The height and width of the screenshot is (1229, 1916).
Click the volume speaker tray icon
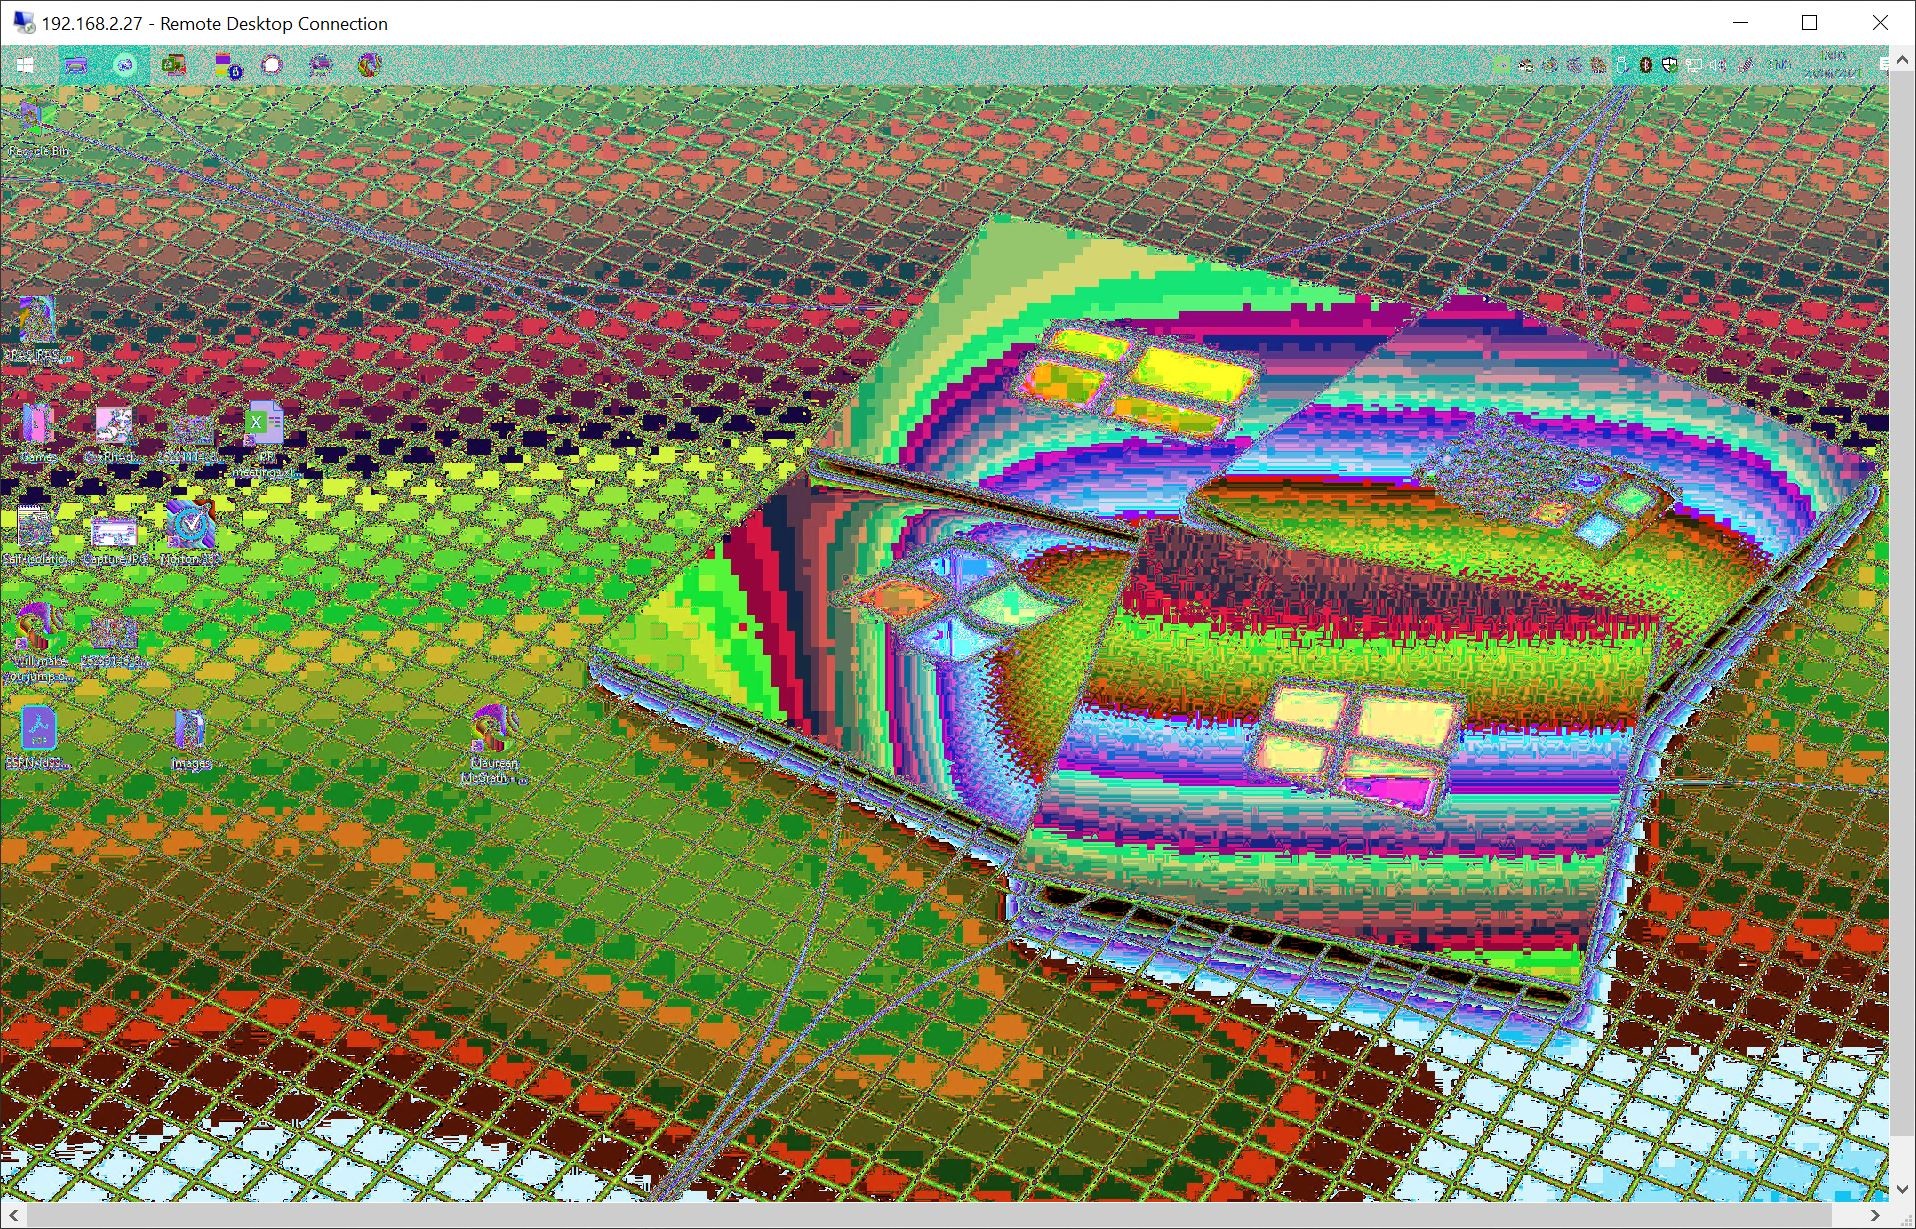(x=1717, y=65)
